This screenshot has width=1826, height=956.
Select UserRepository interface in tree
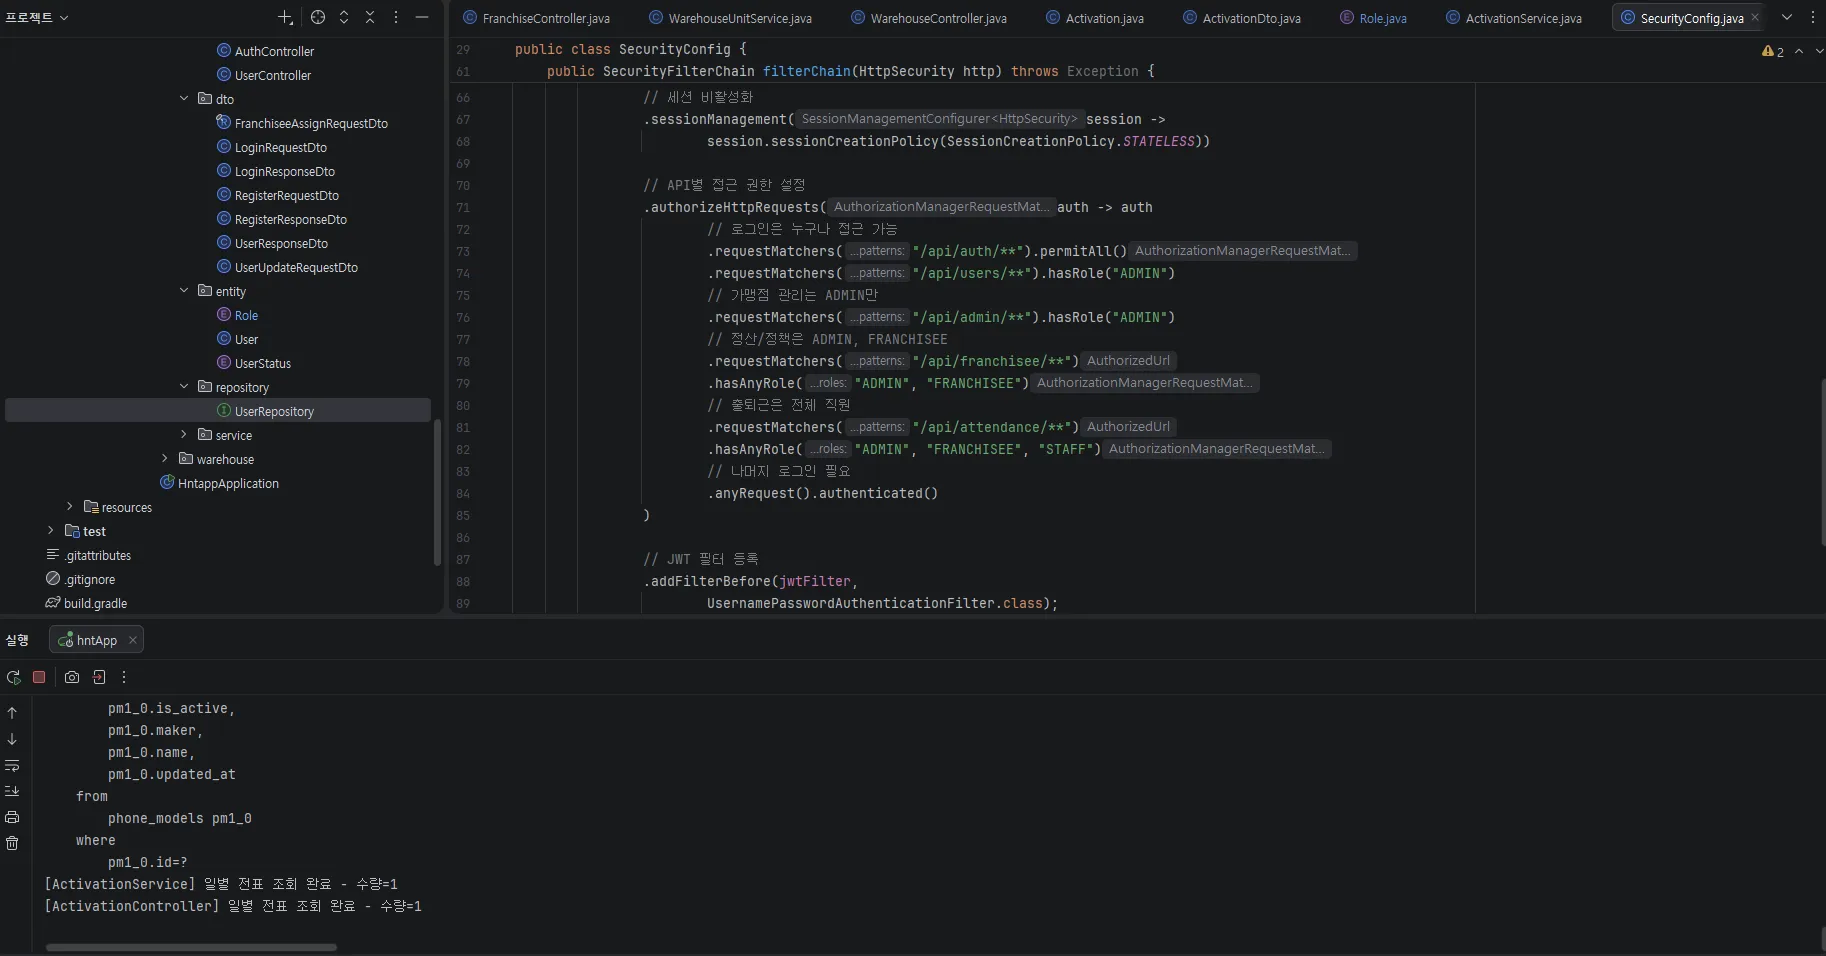tap(265, 411)
